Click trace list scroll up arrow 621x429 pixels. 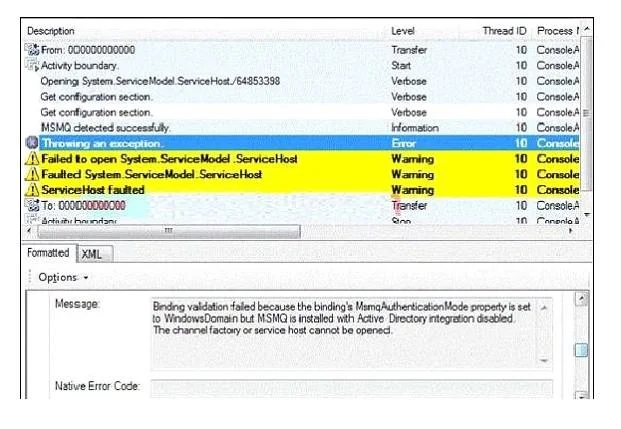pos(587,29)
